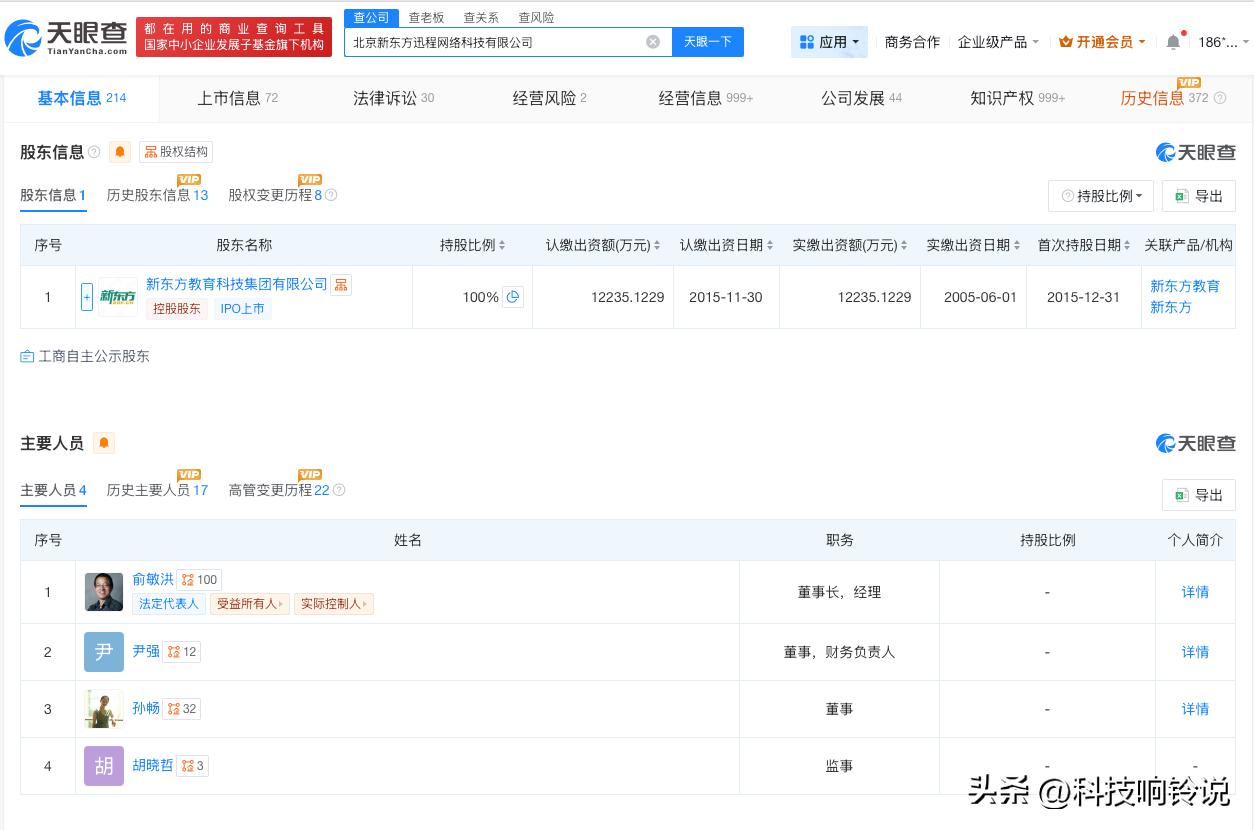The image size is (1254, 830).
Task: Expand the shareholder row with plus button
Action: click(x=87, y=297)
